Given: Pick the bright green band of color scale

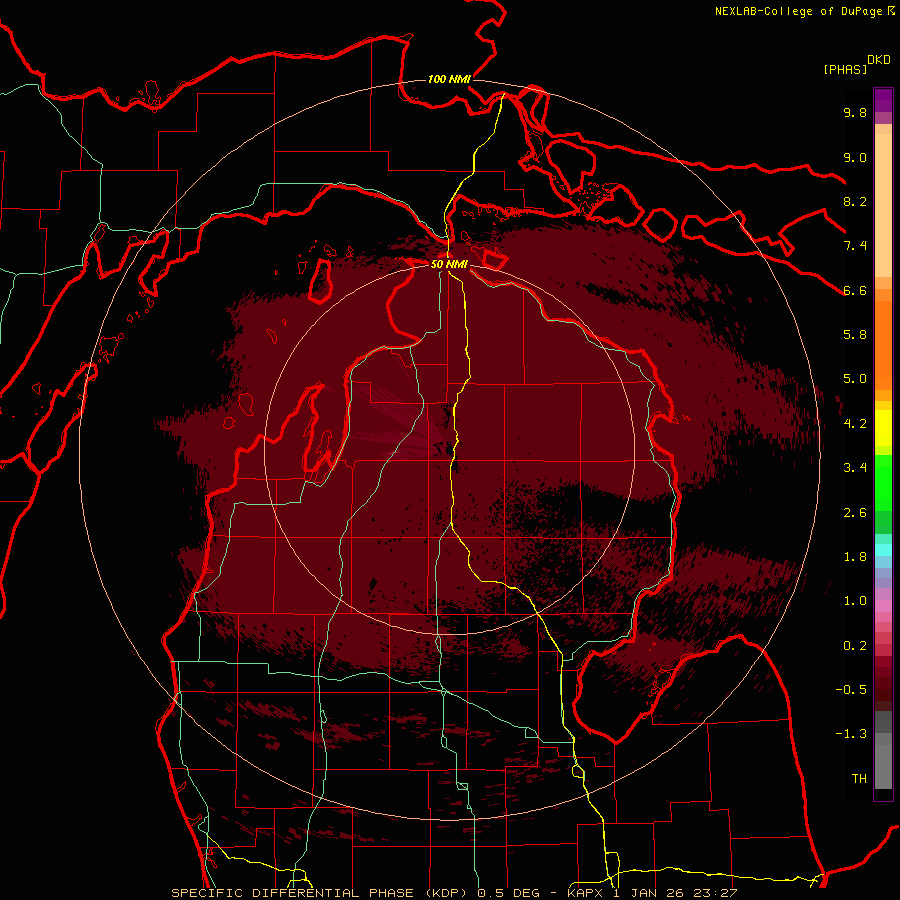Looking at the screenshot, I should [x=883, y=483].
